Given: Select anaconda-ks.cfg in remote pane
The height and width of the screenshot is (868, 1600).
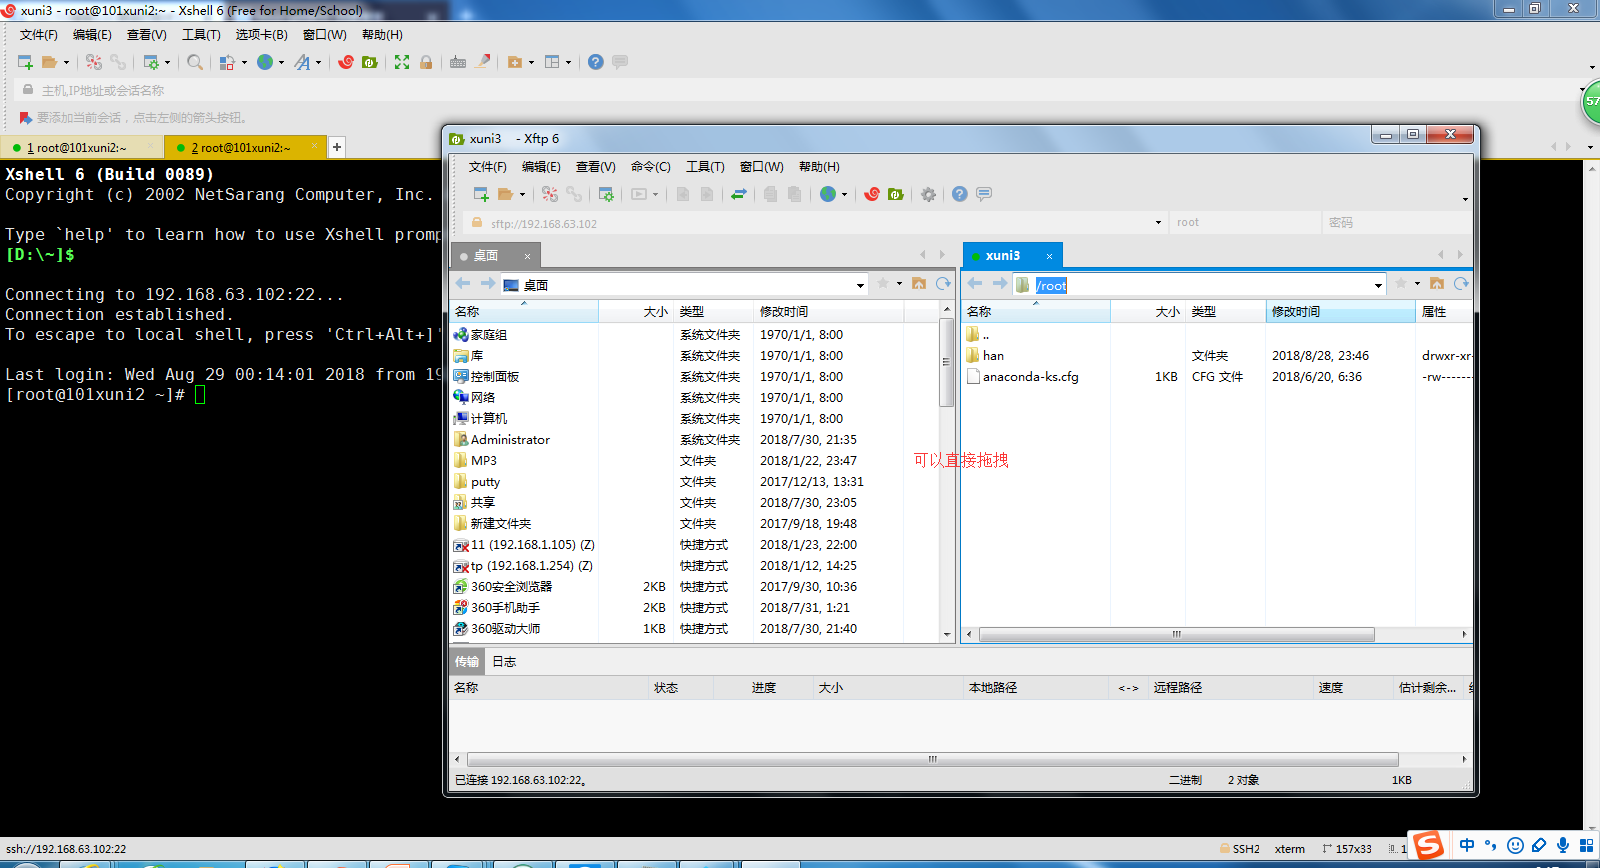Looking at the screenshot, I should click(1030, 377).
